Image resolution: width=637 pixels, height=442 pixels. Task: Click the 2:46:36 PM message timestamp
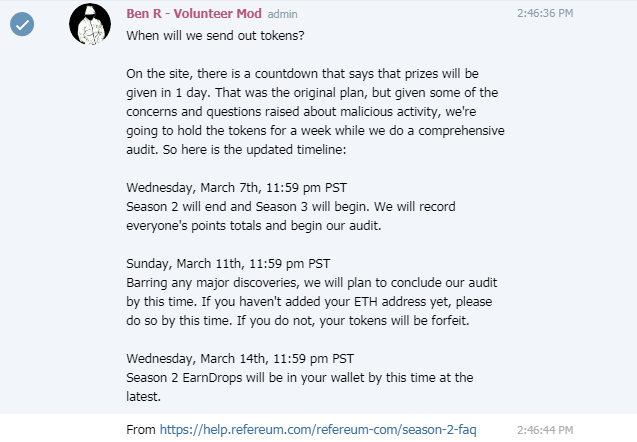[545, 14]
